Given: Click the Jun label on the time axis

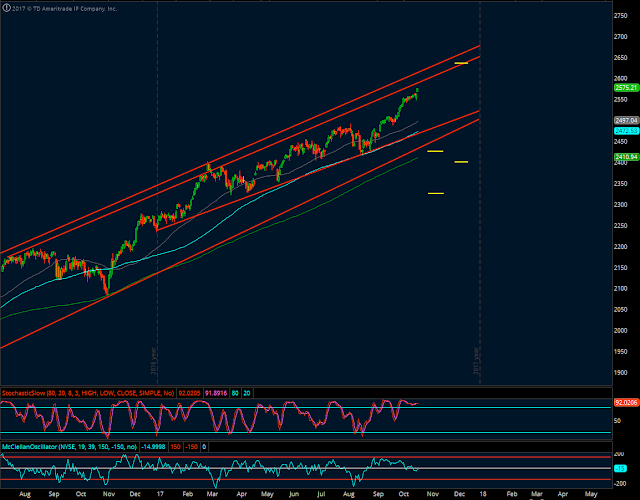Looking at the screenshot, I should tap(293, 494).
